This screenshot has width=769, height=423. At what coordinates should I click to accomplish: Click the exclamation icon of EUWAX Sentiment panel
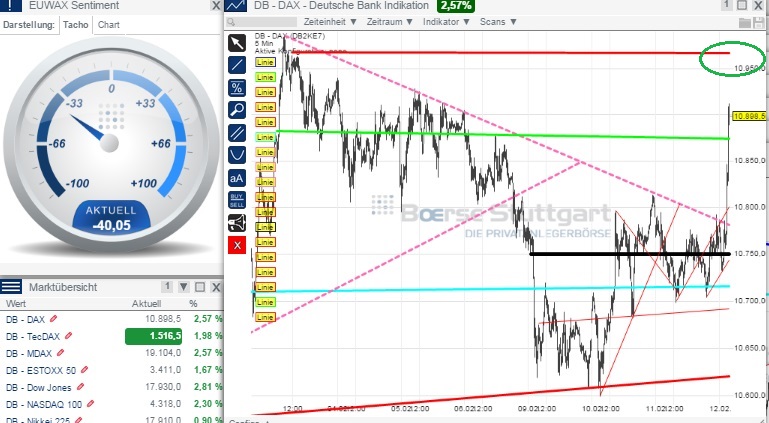[11, 5]
